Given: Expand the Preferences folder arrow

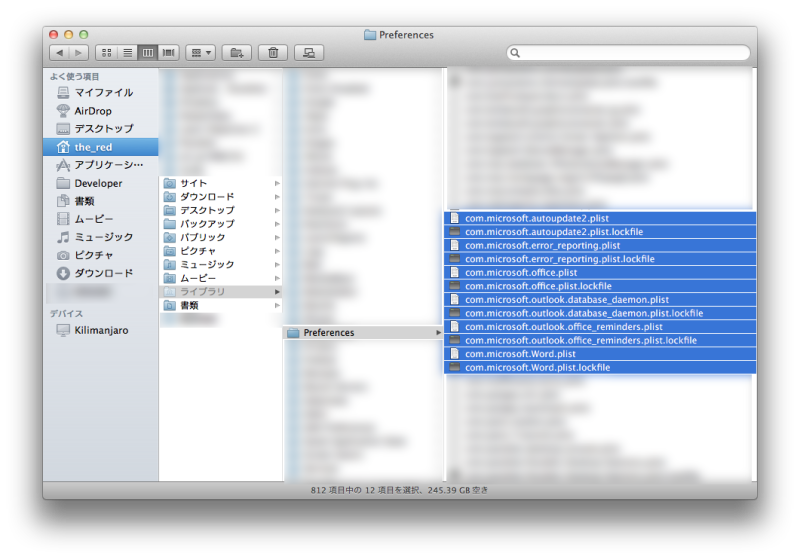Looking at the screenshot, I should point(438,333).
